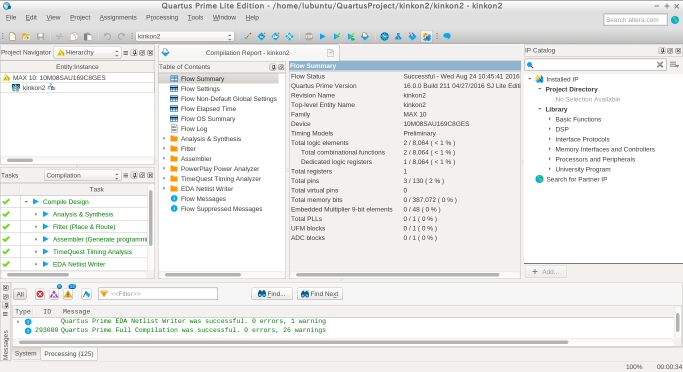Switch to the System messages tab
683x372 pixels.
[x=25, y=353]
